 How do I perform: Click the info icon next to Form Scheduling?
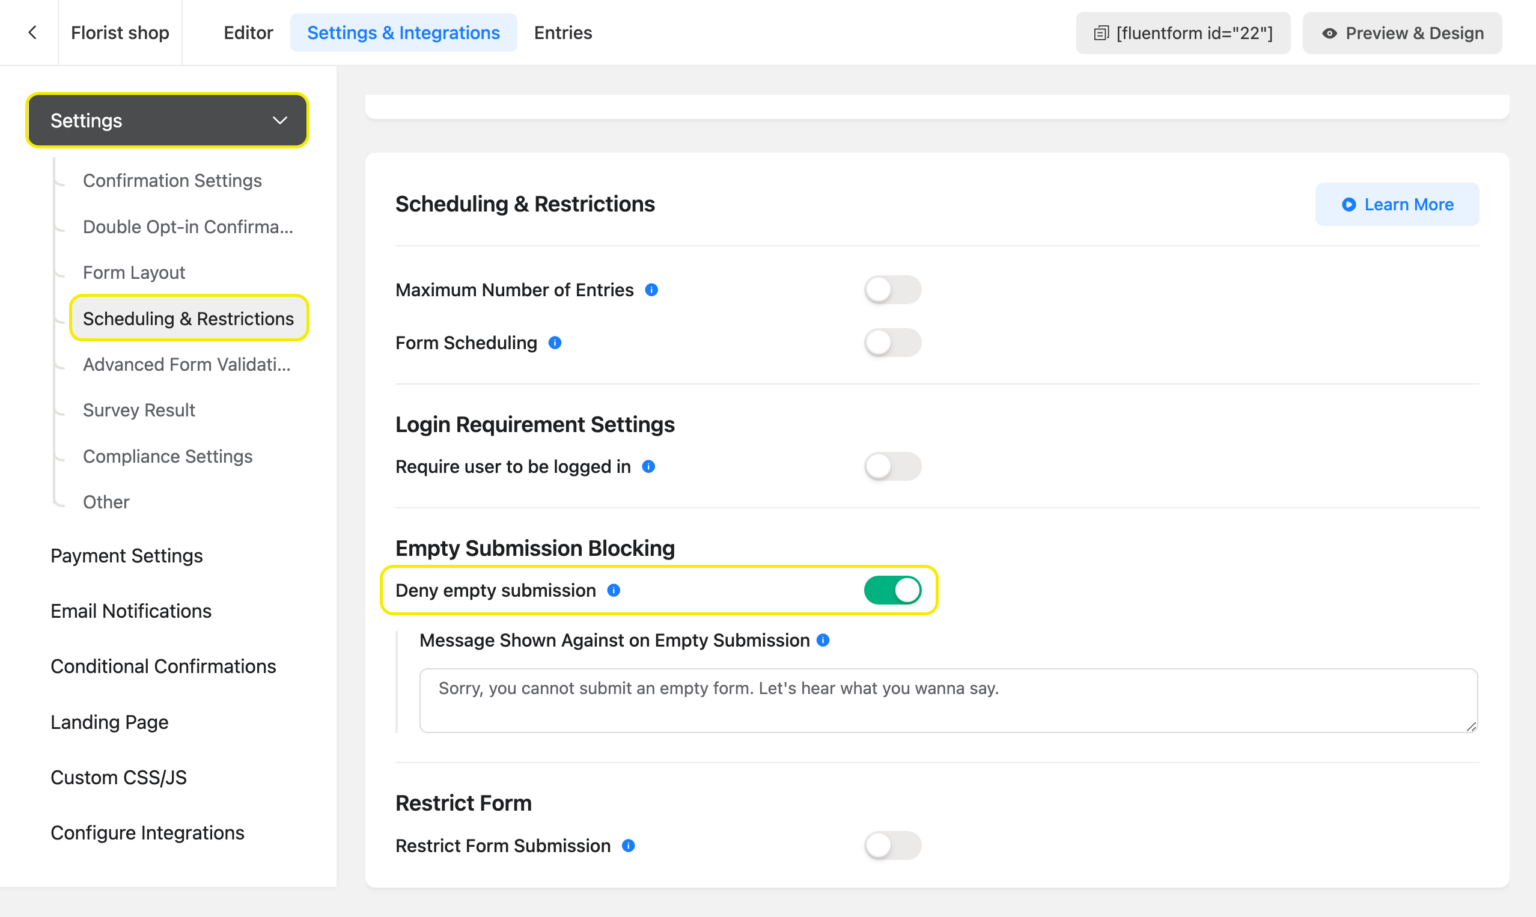tap(555, 342)
